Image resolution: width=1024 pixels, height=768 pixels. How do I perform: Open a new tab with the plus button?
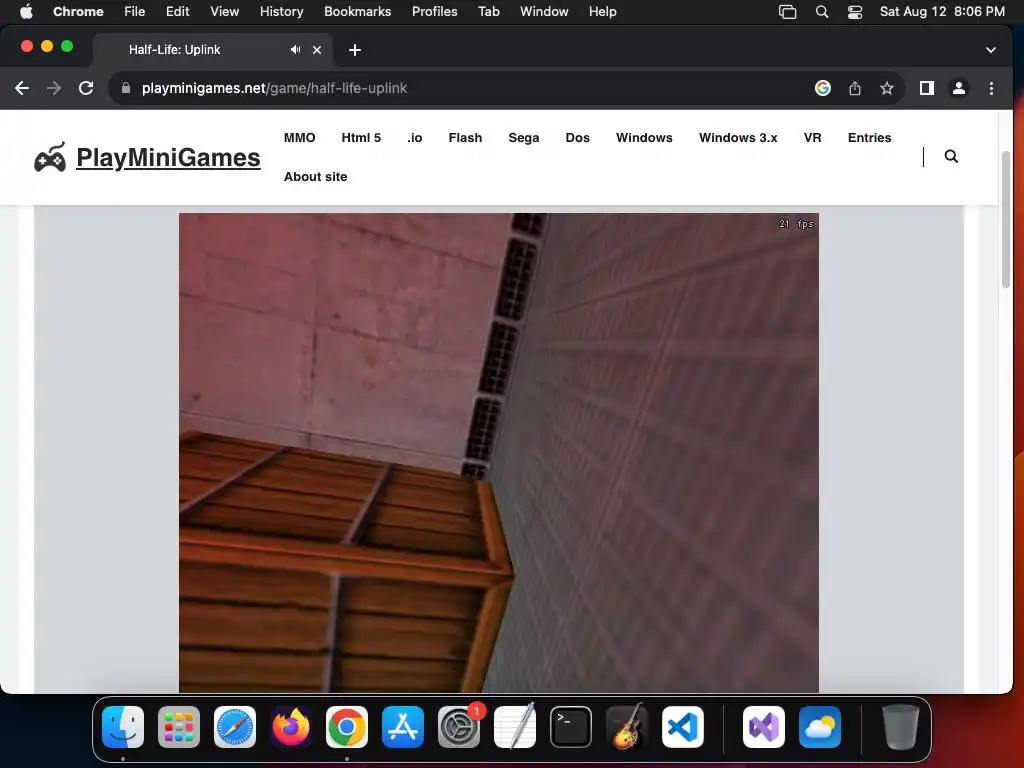point(355,50)
